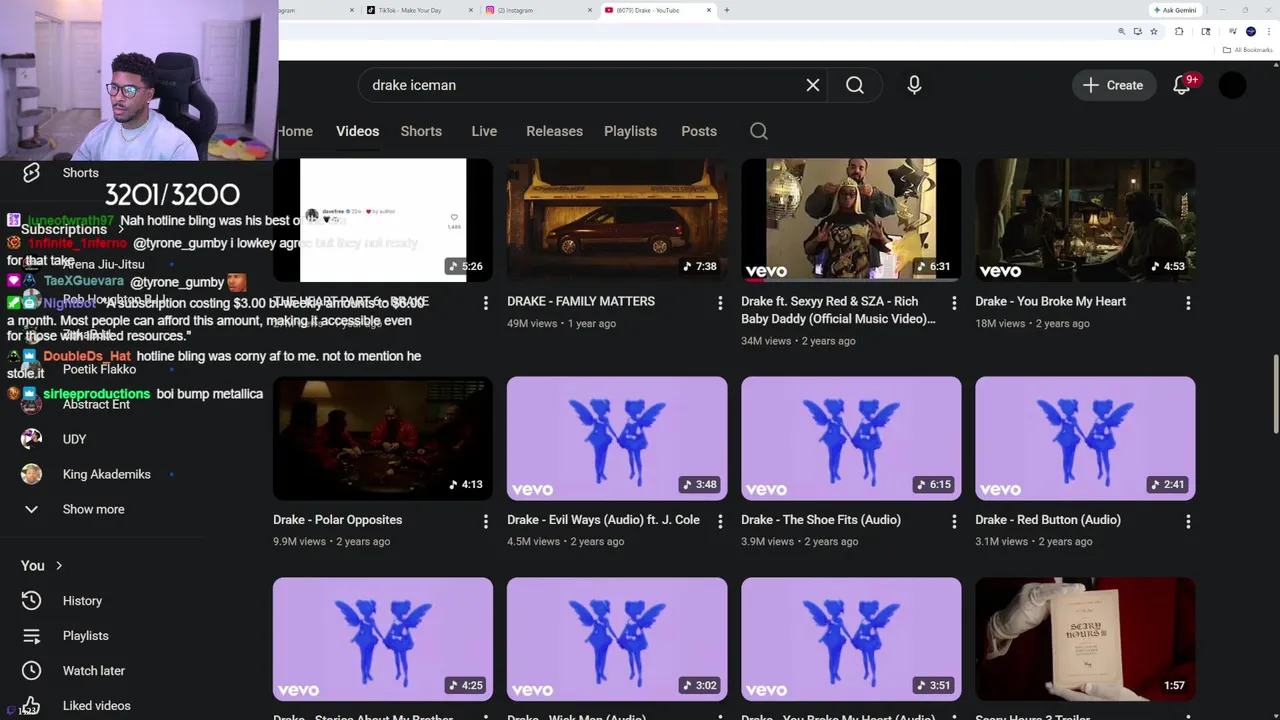Open the Chrome profile avatar
Image resolution: width=1280 pixels, height=720 pixels.
coord(1251,32)
